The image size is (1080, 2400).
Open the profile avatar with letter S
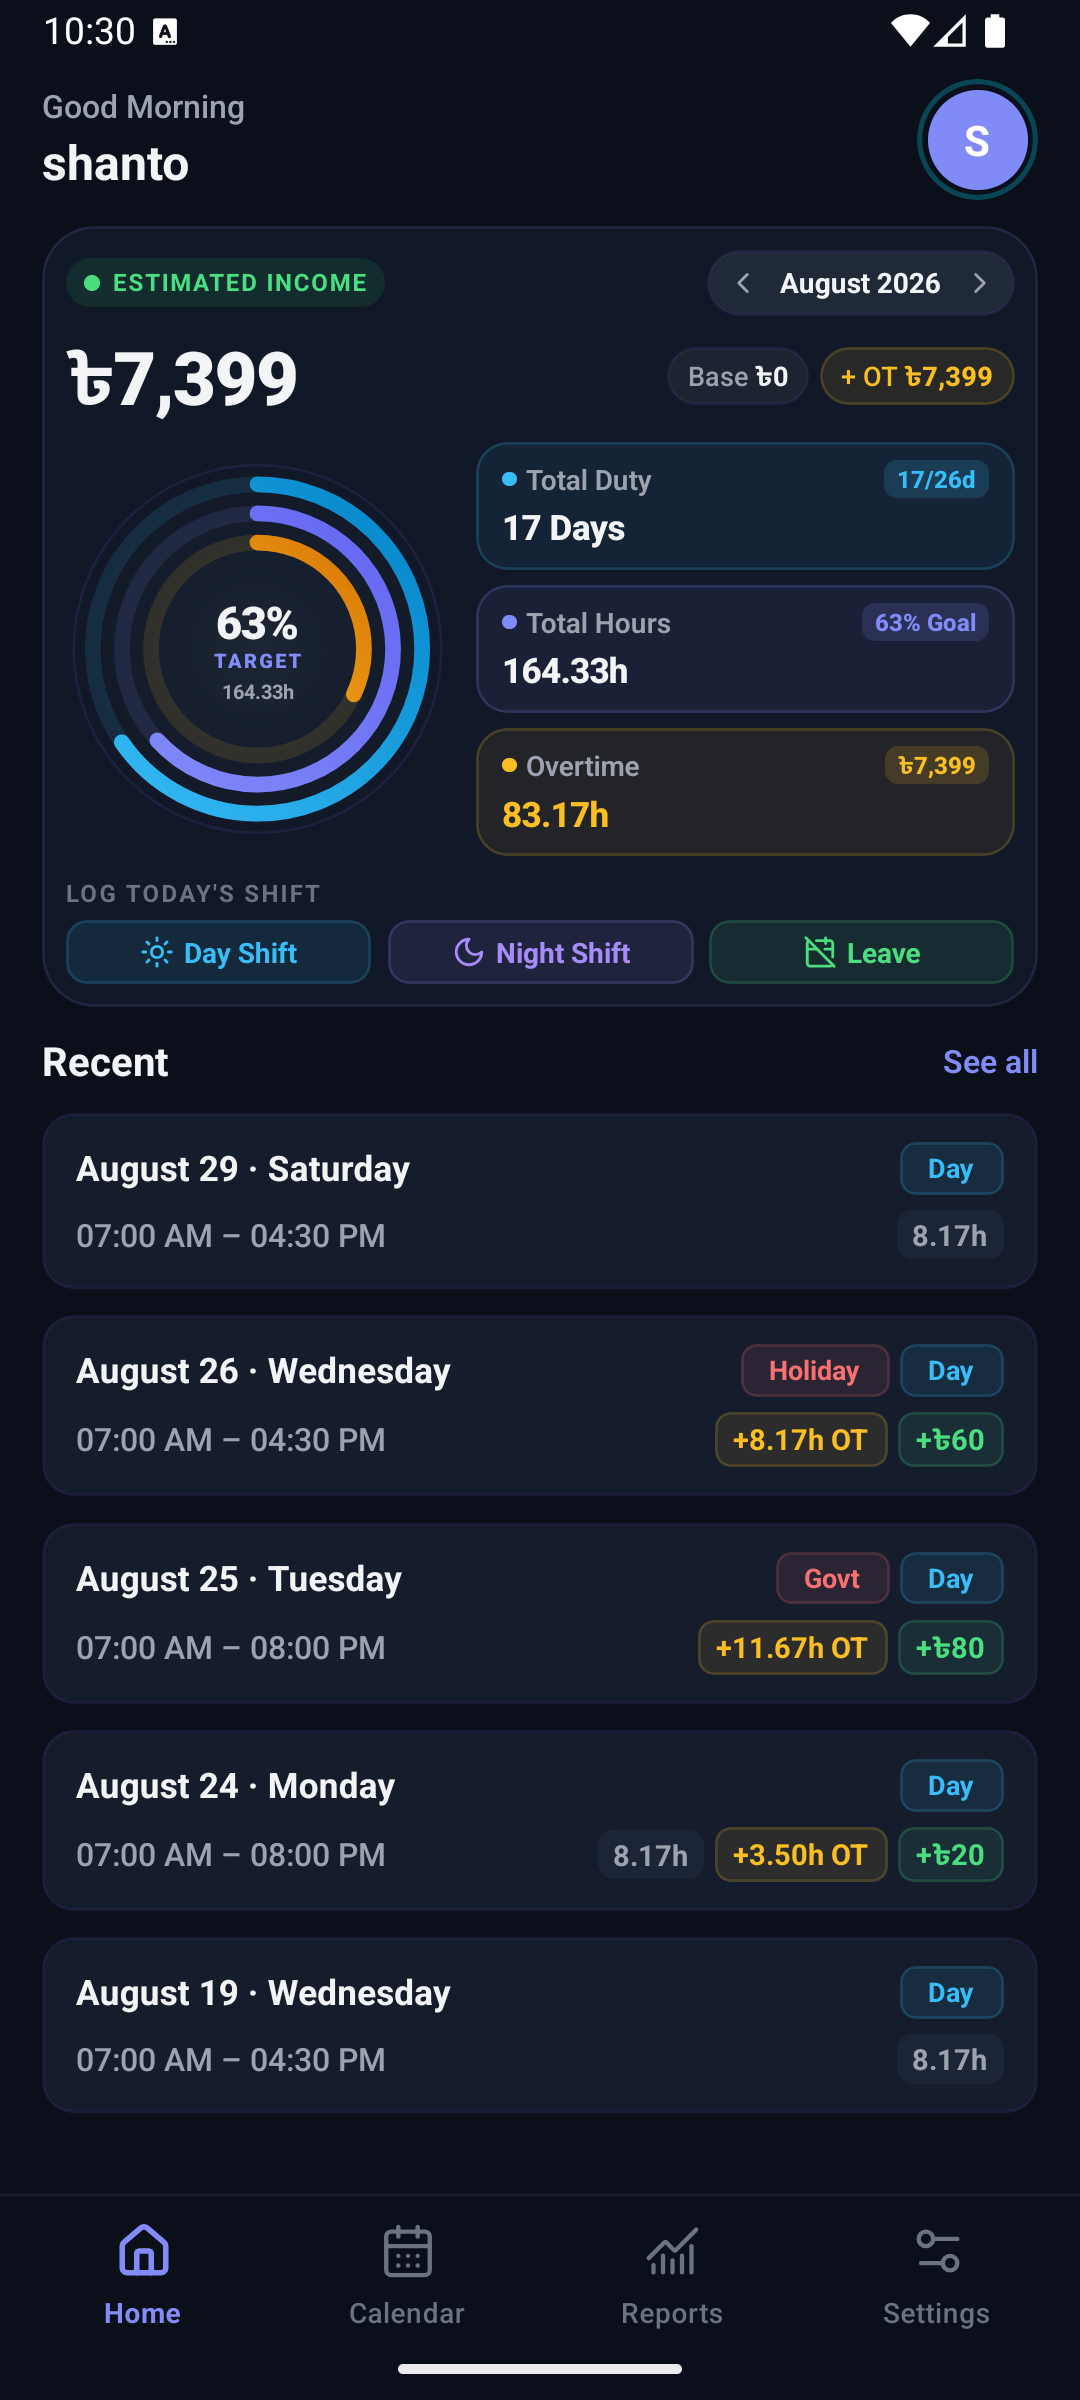point(977,140)
